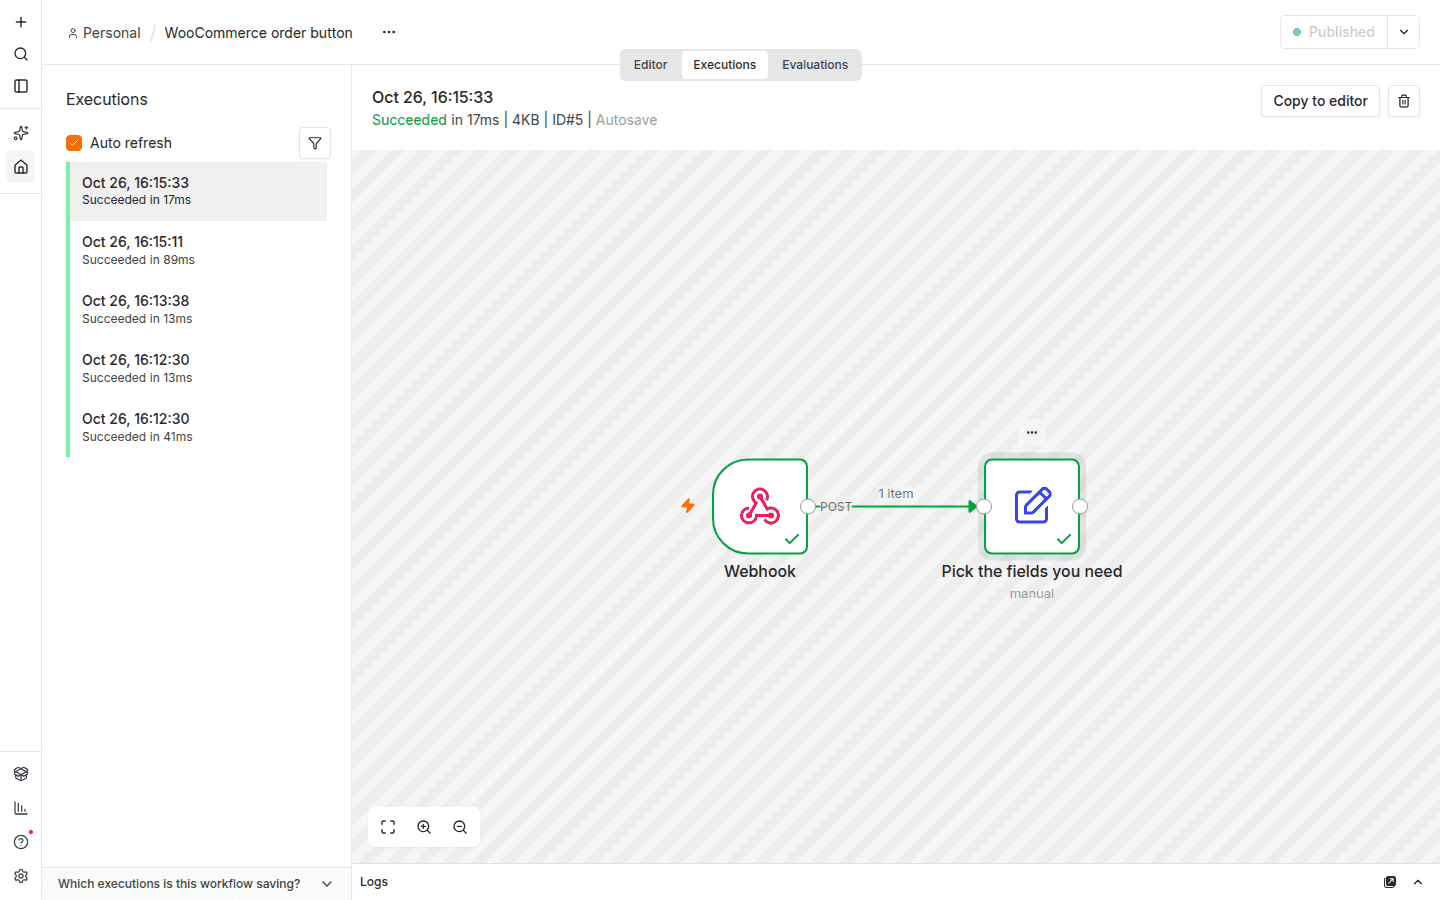Click the output connector of the Webhook node
1440x900 pixels.
pyautogui.click(x=808, y=507)
